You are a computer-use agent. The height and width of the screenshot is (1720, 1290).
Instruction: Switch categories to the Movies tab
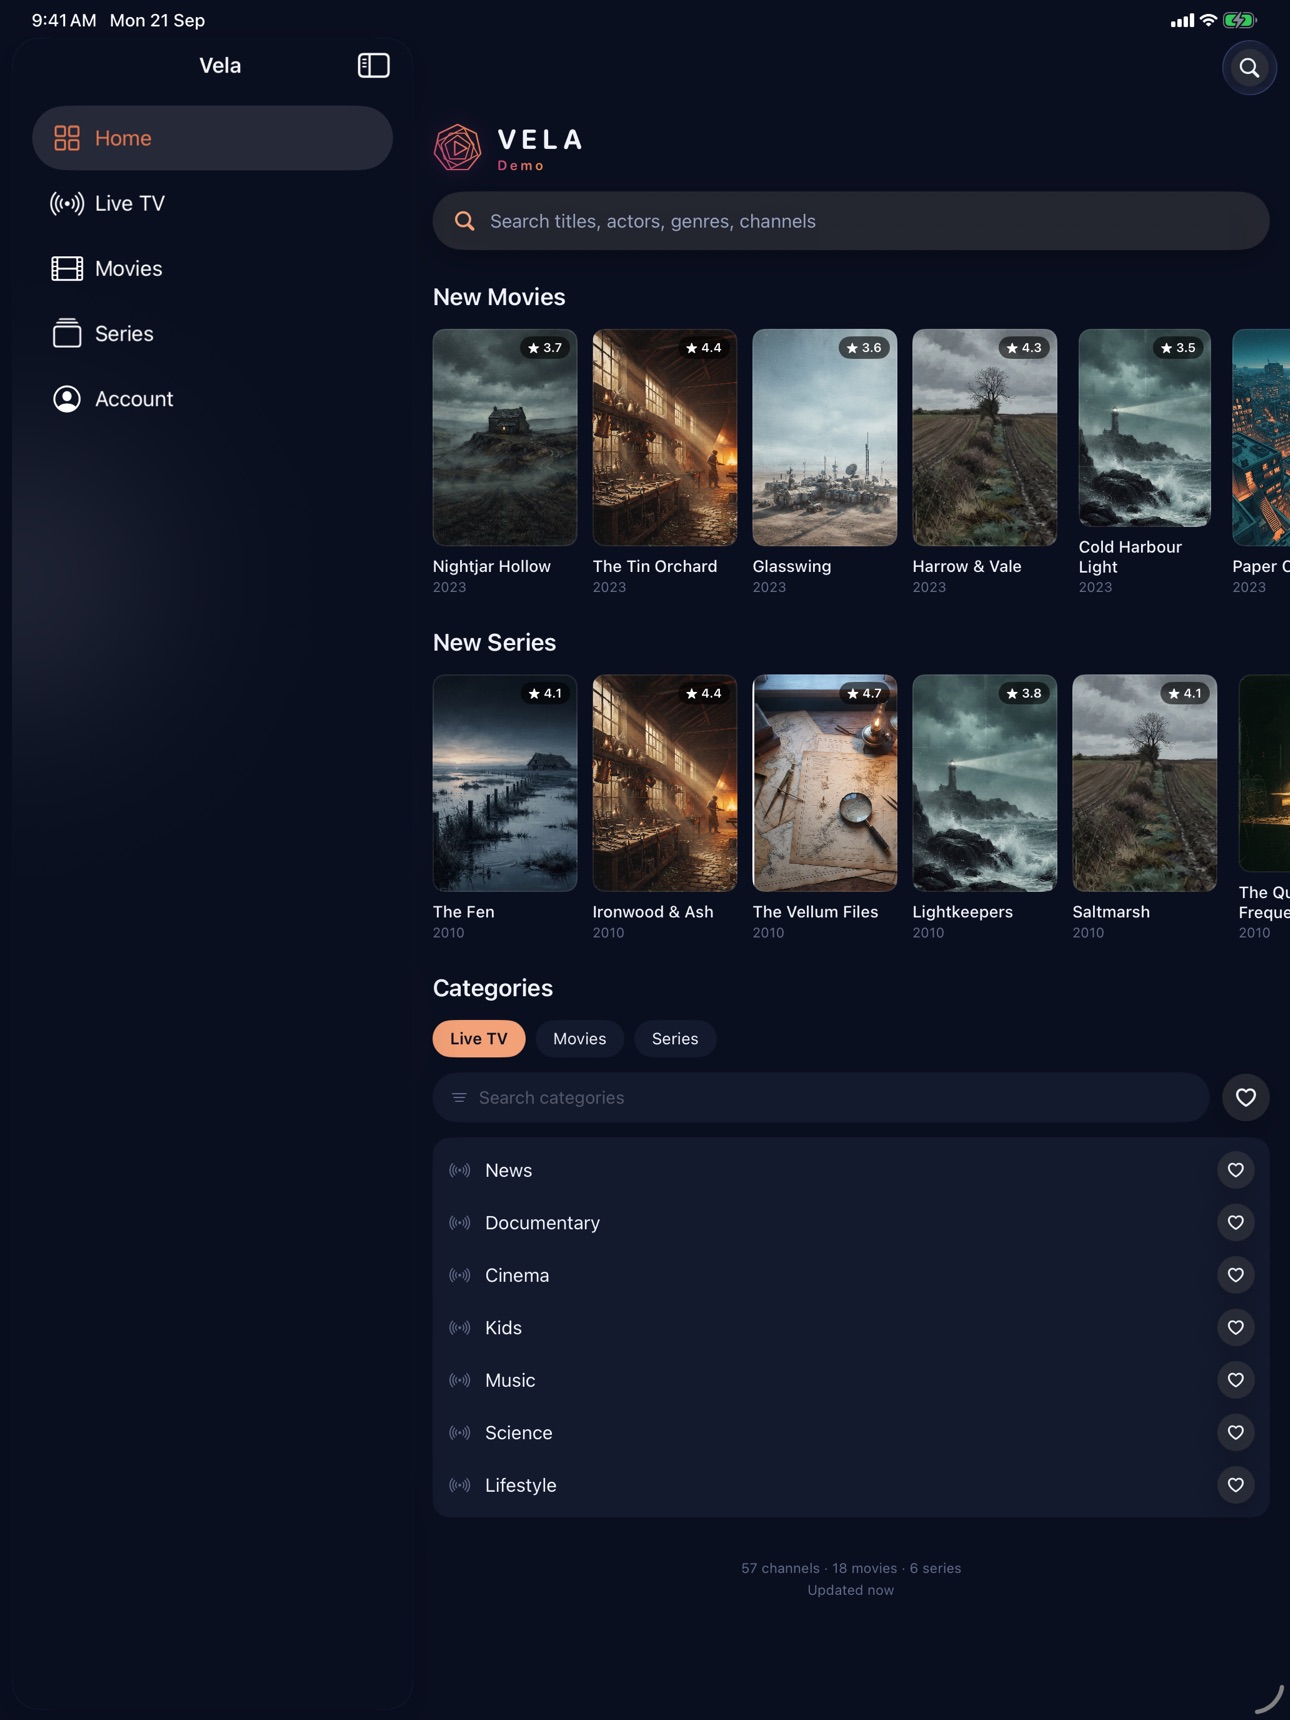tap(580, 1039)
